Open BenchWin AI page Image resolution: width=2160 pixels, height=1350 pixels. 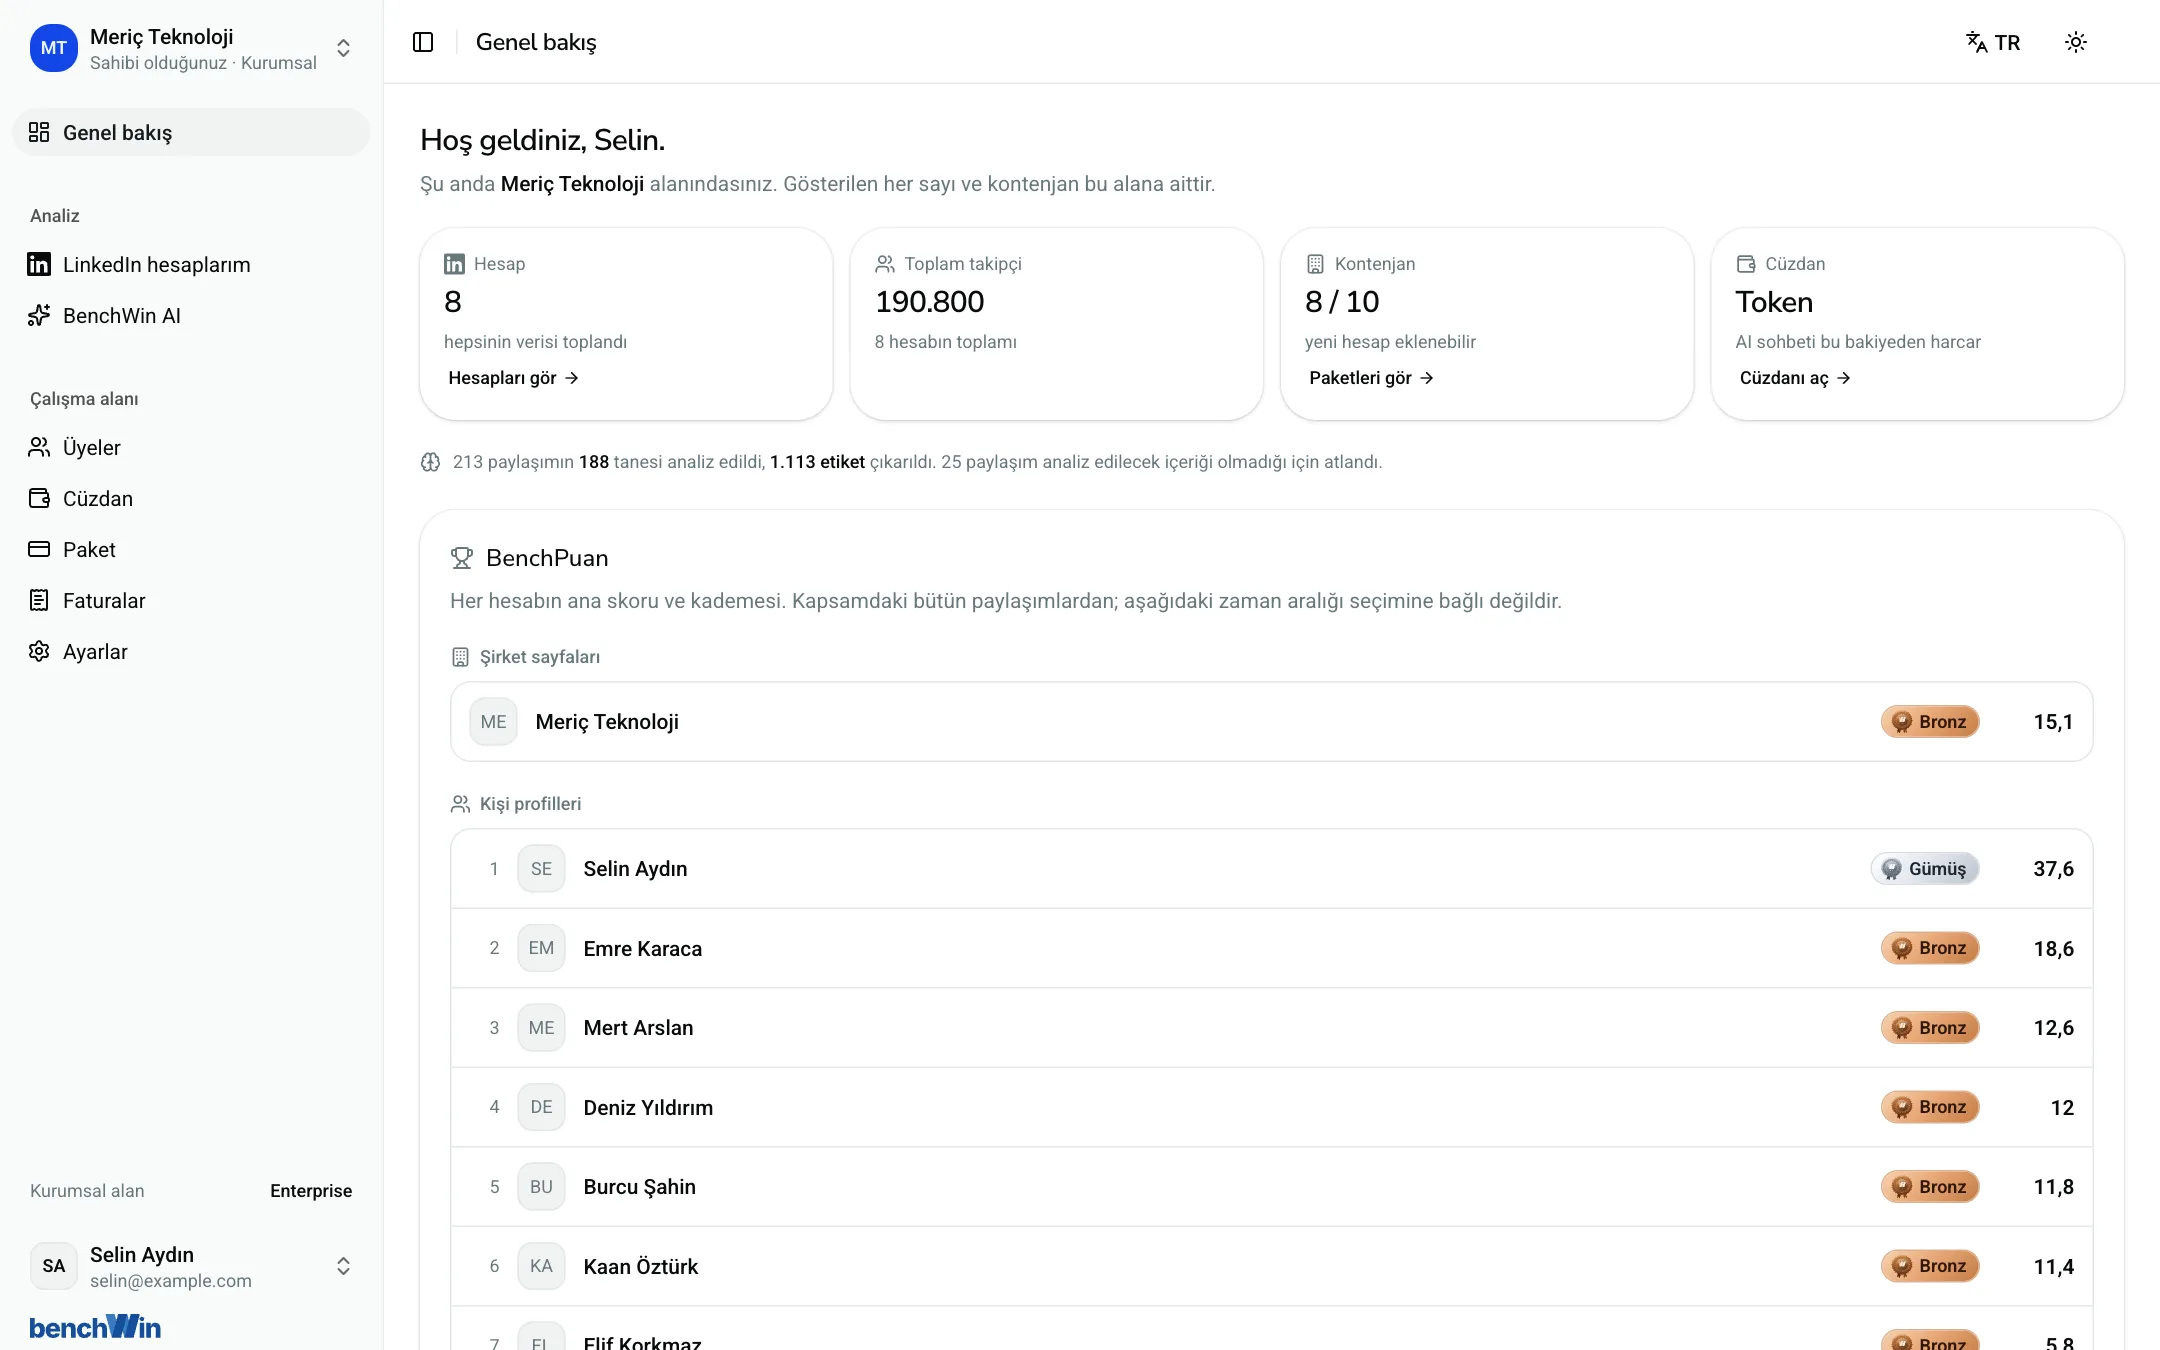pyautogui.click(x=191, y=315)
